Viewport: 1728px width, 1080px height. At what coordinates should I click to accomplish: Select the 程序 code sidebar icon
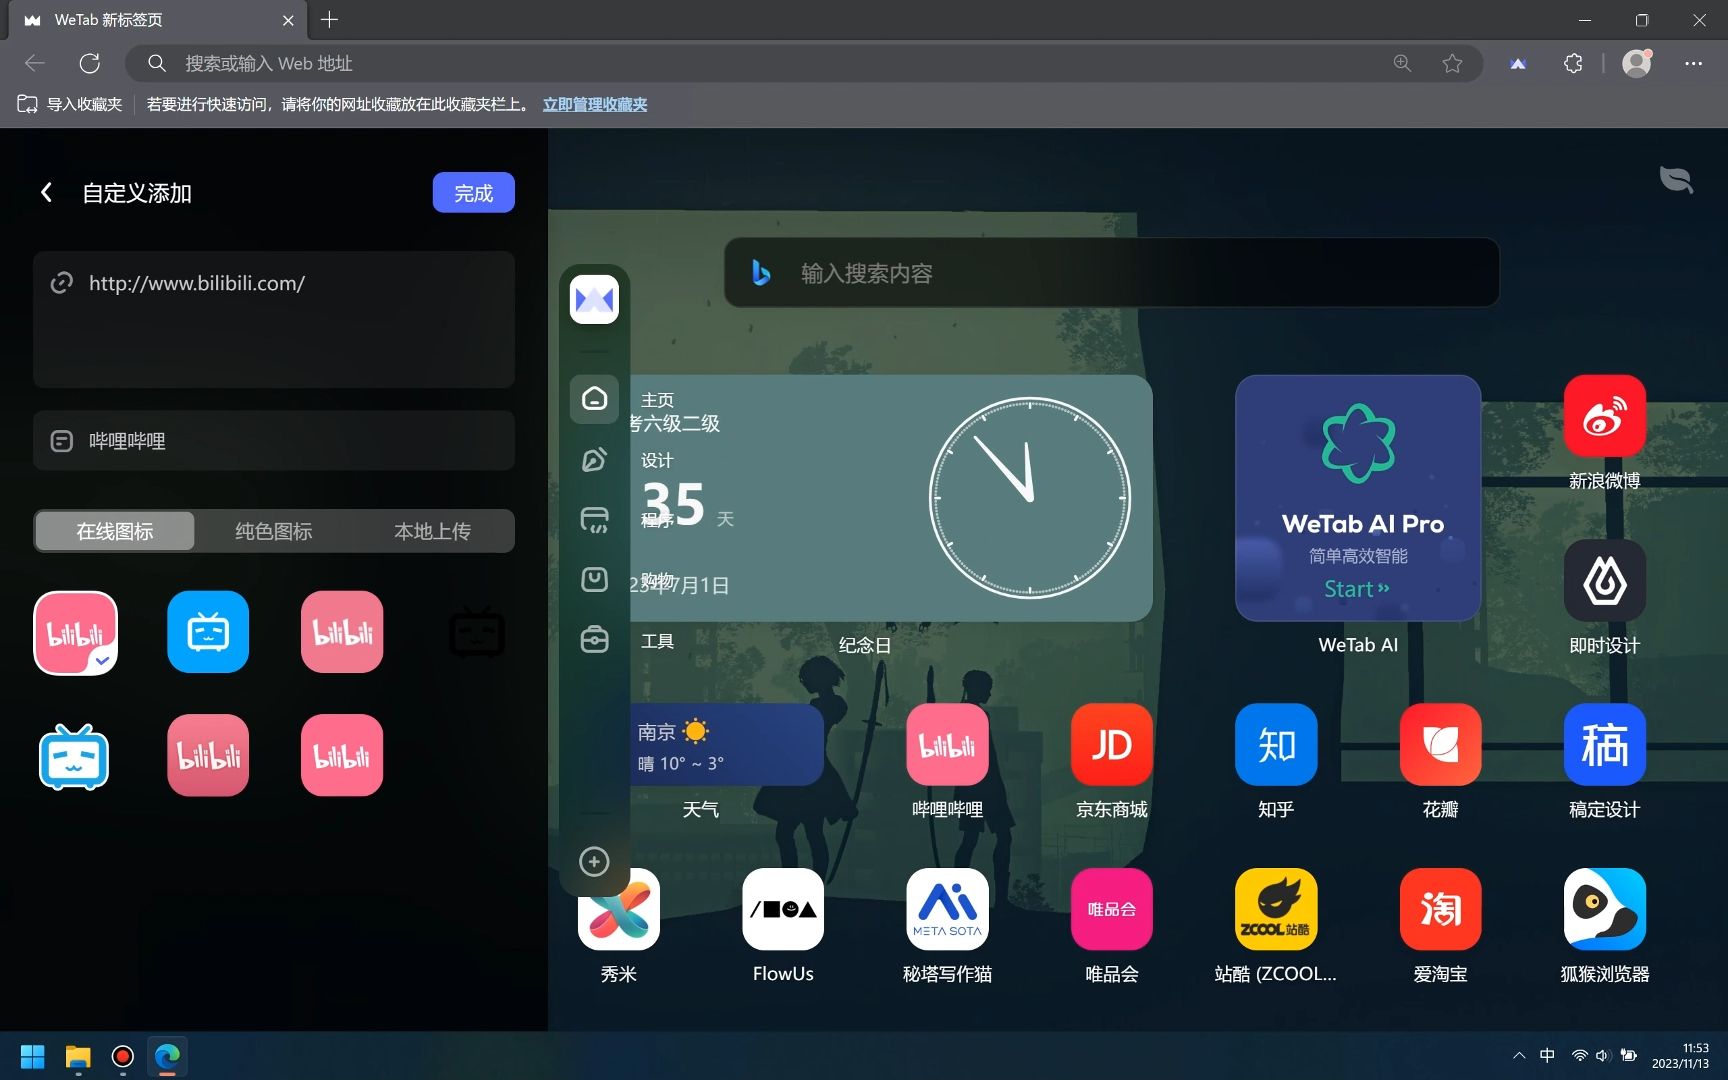pyautogui.click(x=594, y=520)
